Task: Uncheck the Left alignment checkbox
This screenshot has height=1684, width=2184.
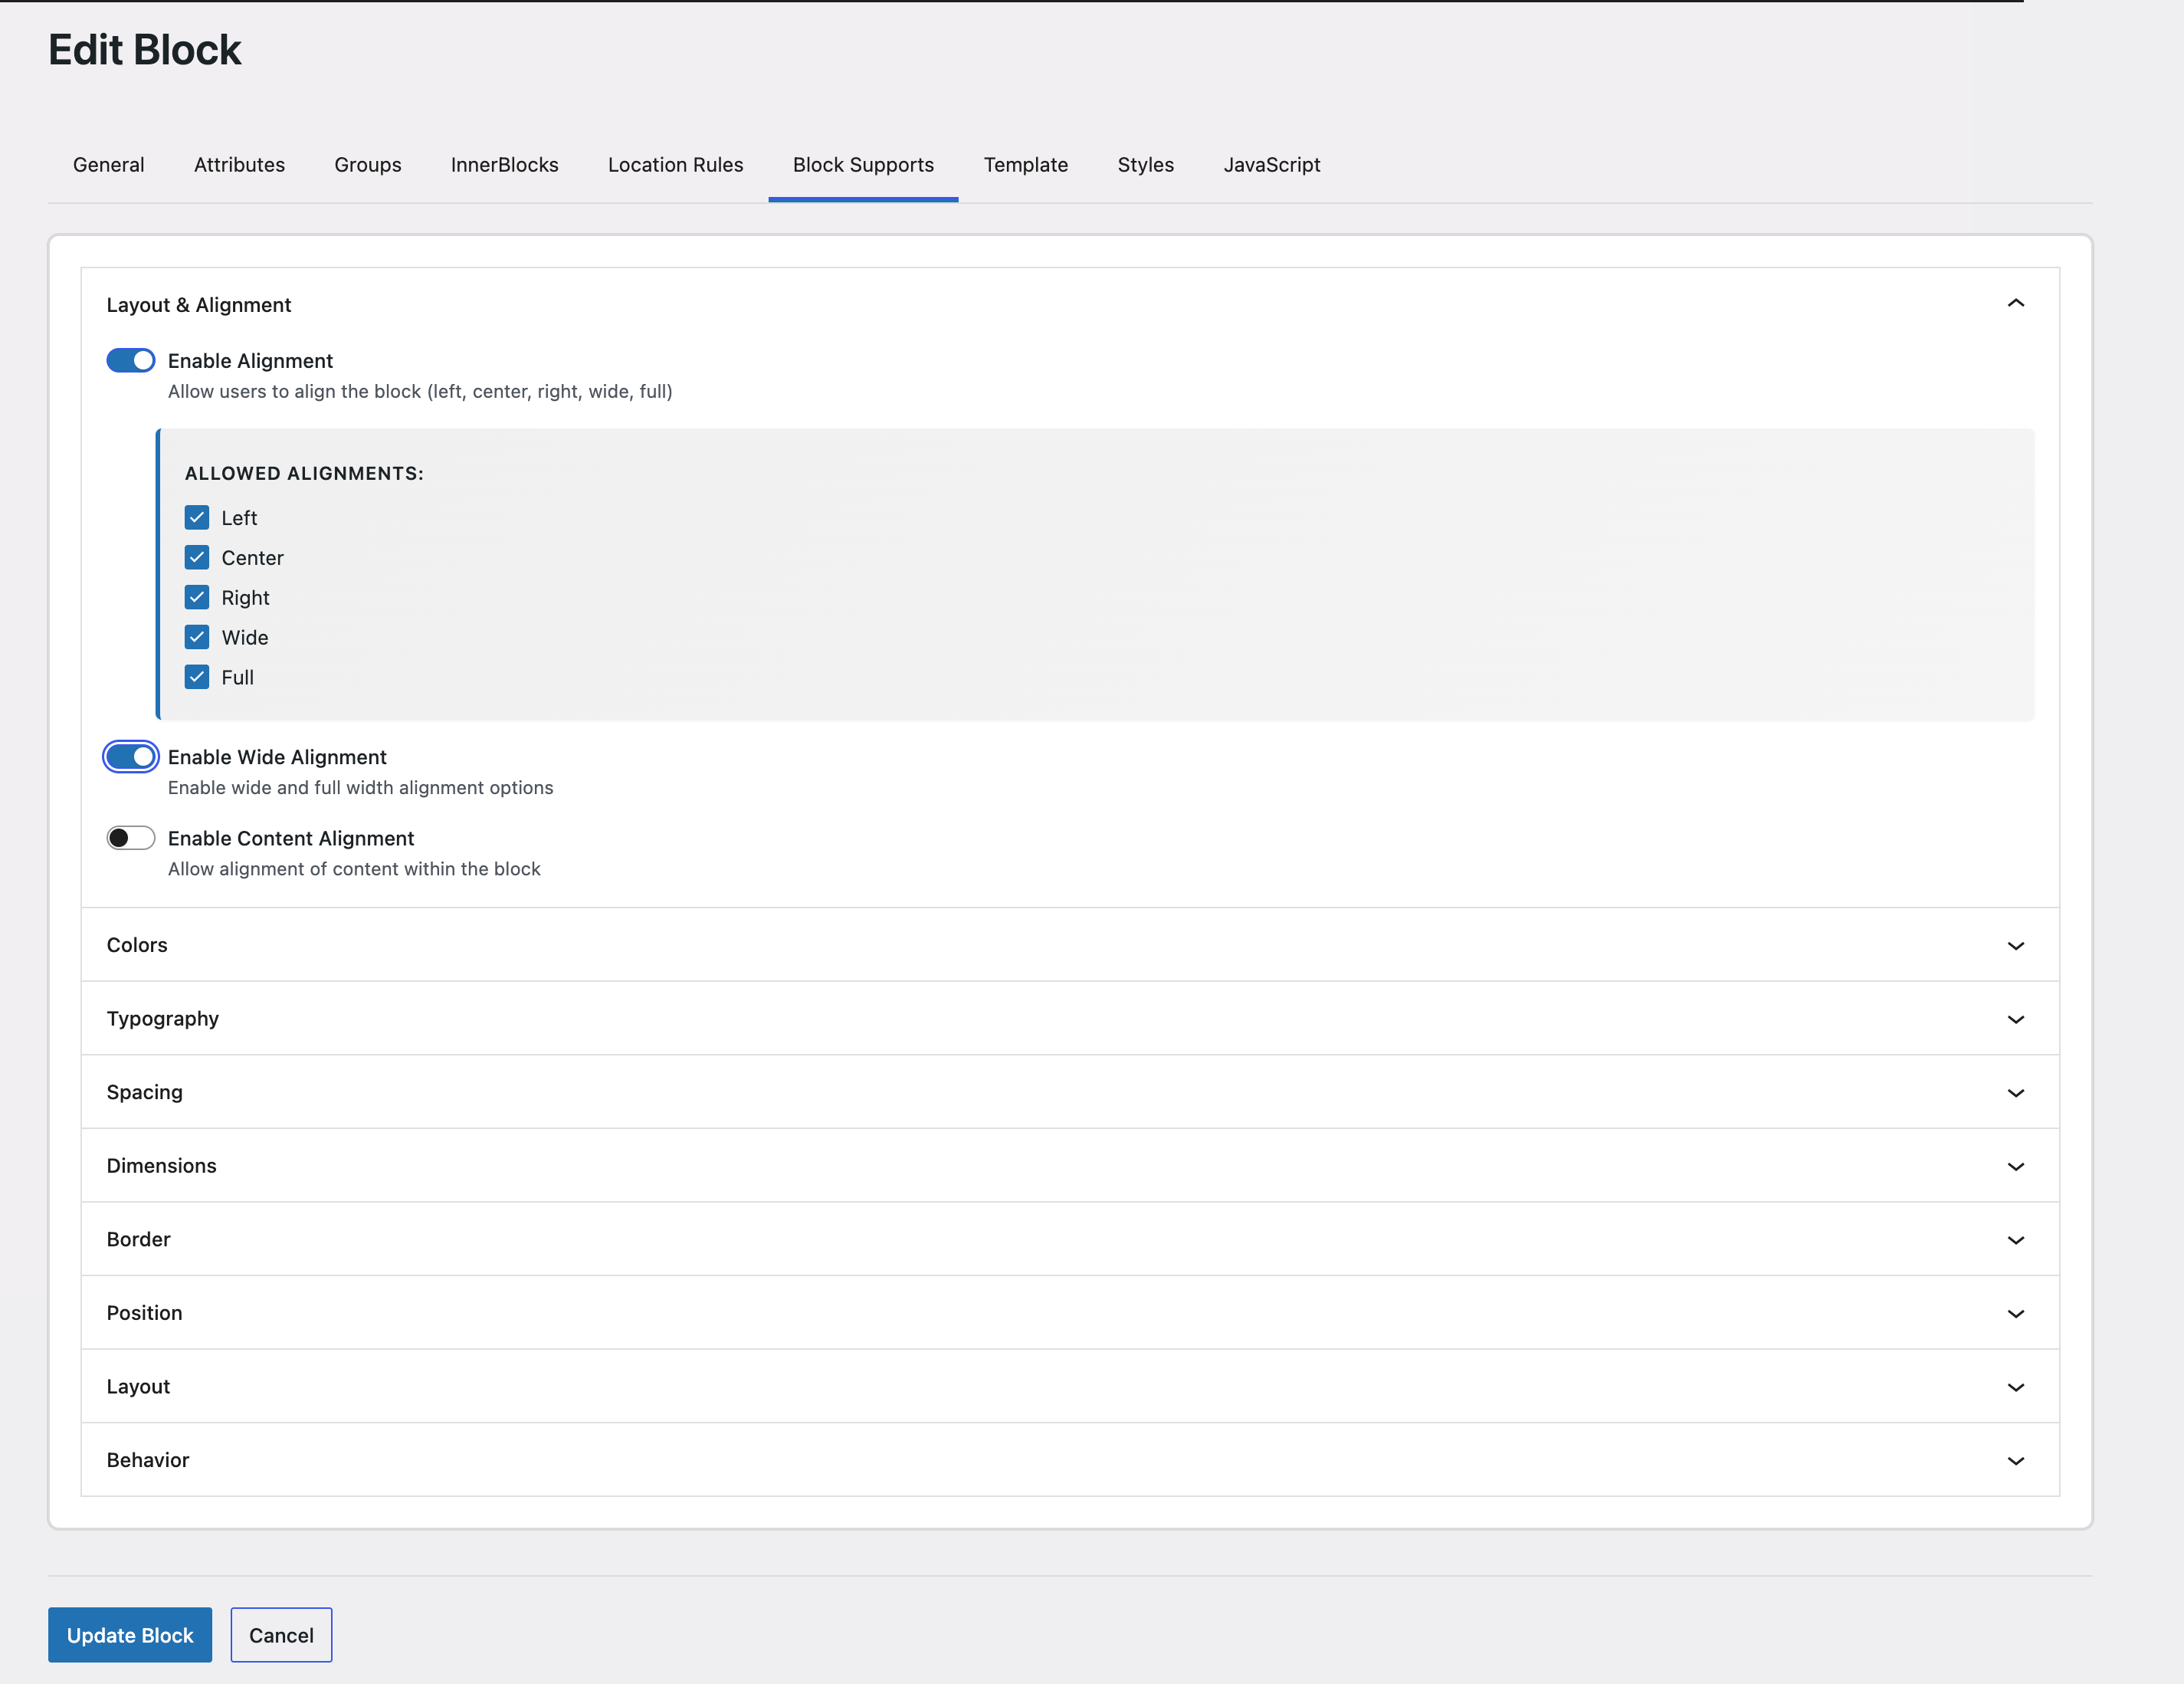Action: [x=197, y=517]
